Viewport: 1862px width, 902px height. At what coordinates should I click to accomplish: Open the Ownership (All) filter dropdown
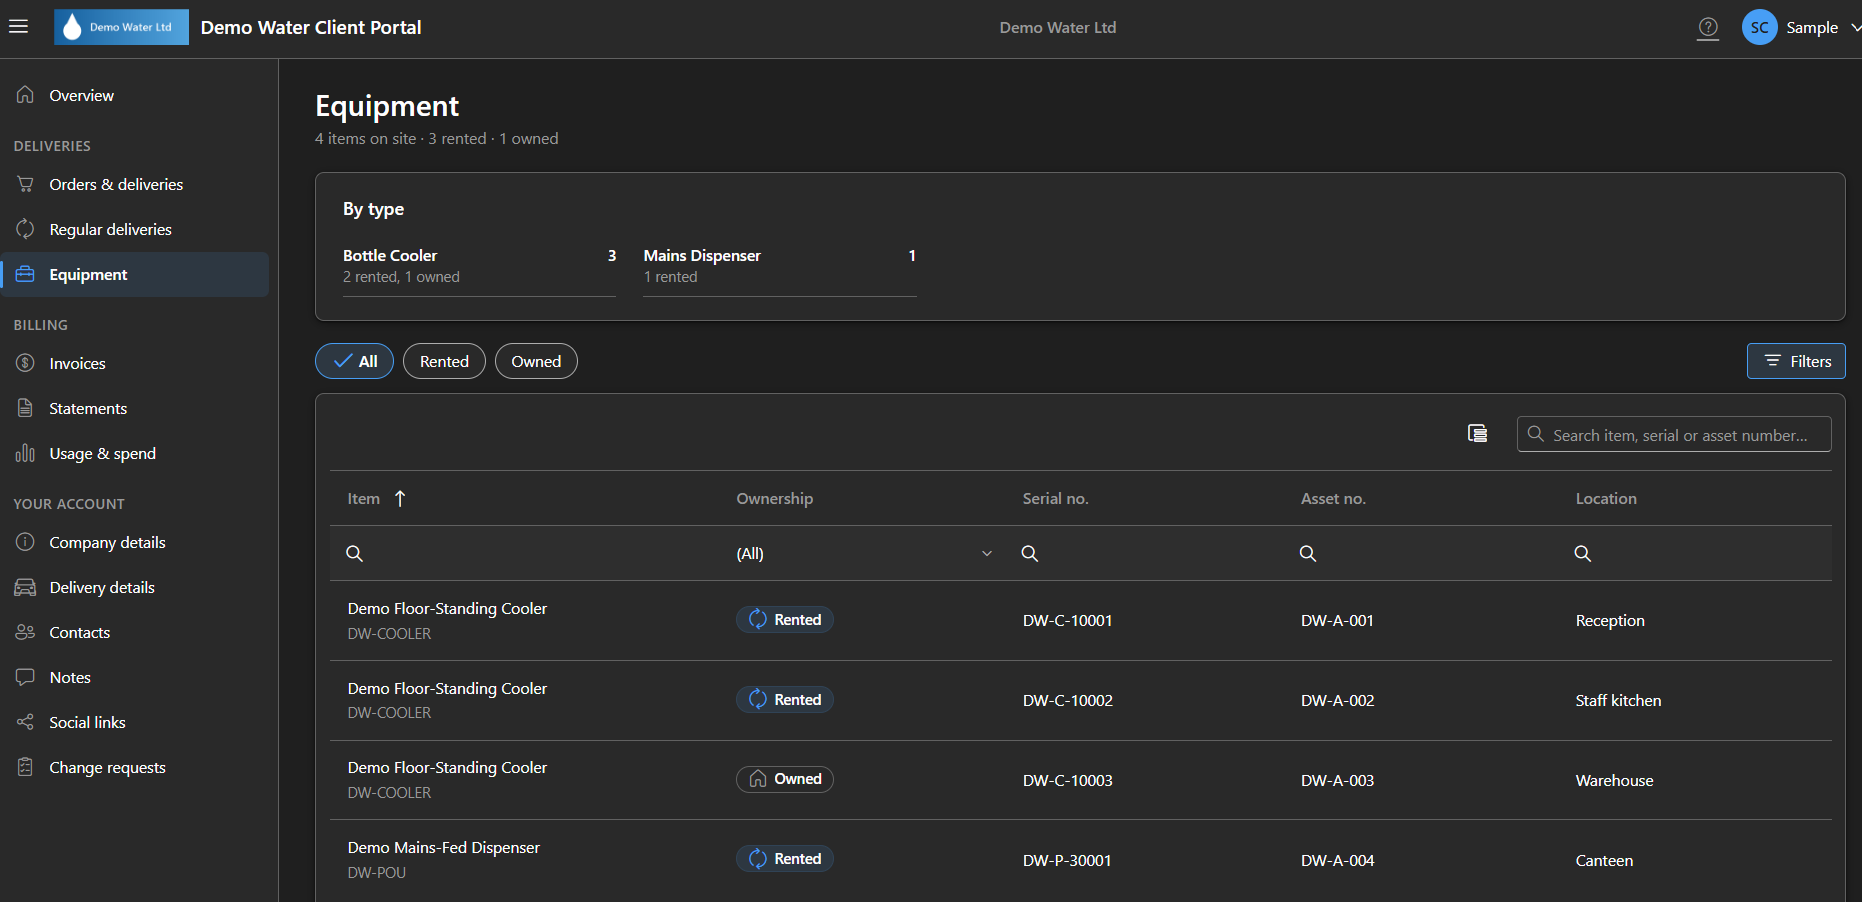864,553
